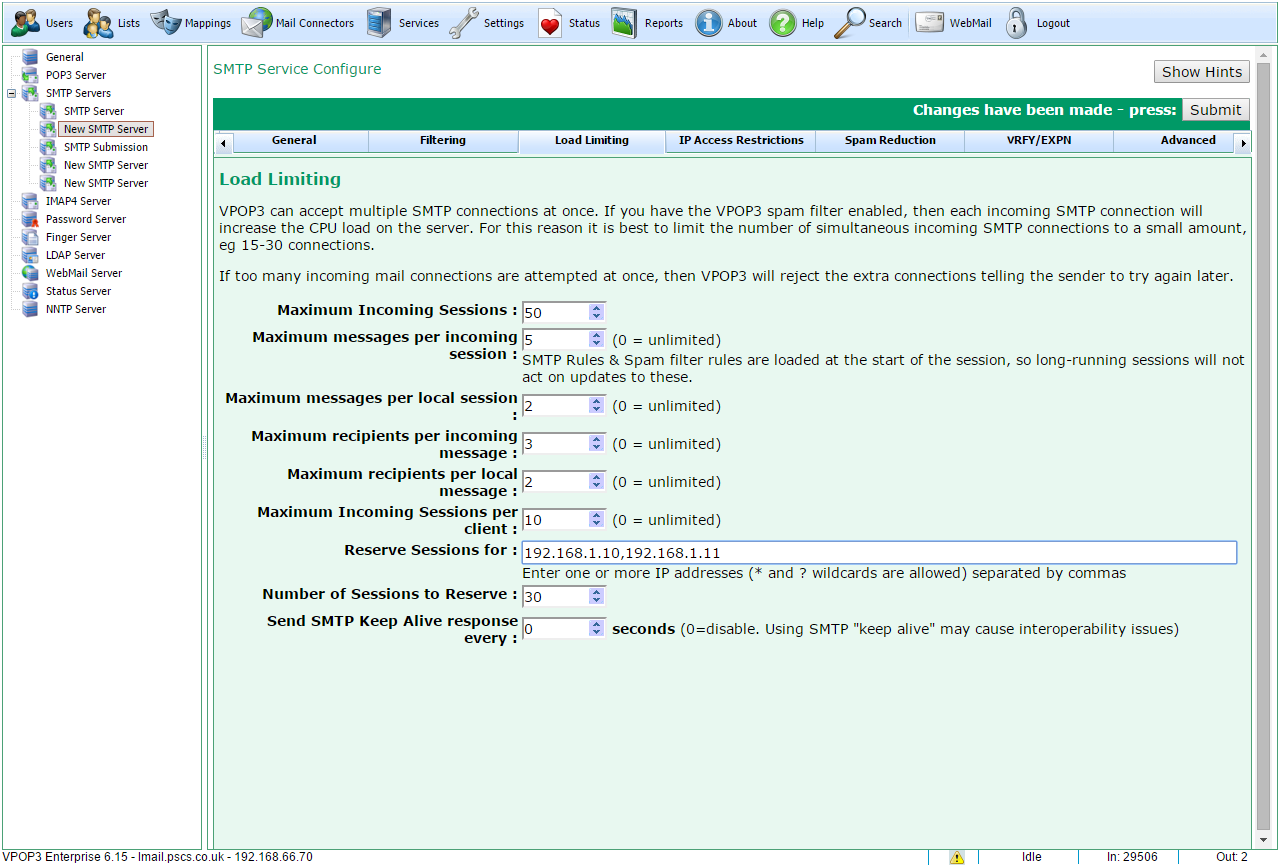Click Maximum Incoming Sessions per client spinner
This screenshot has width=1280, height=865.
(597, 519)
